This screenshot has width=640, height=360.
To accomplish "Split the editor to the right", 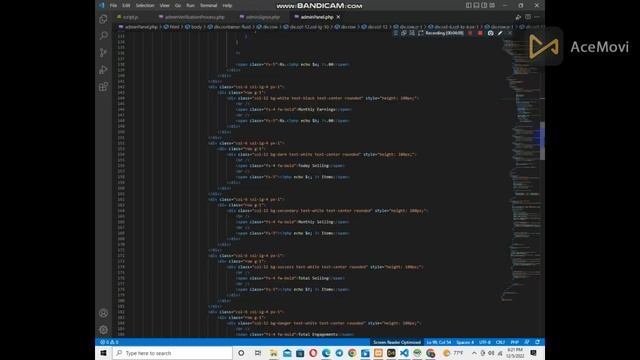I will click(x=528, y=17).
